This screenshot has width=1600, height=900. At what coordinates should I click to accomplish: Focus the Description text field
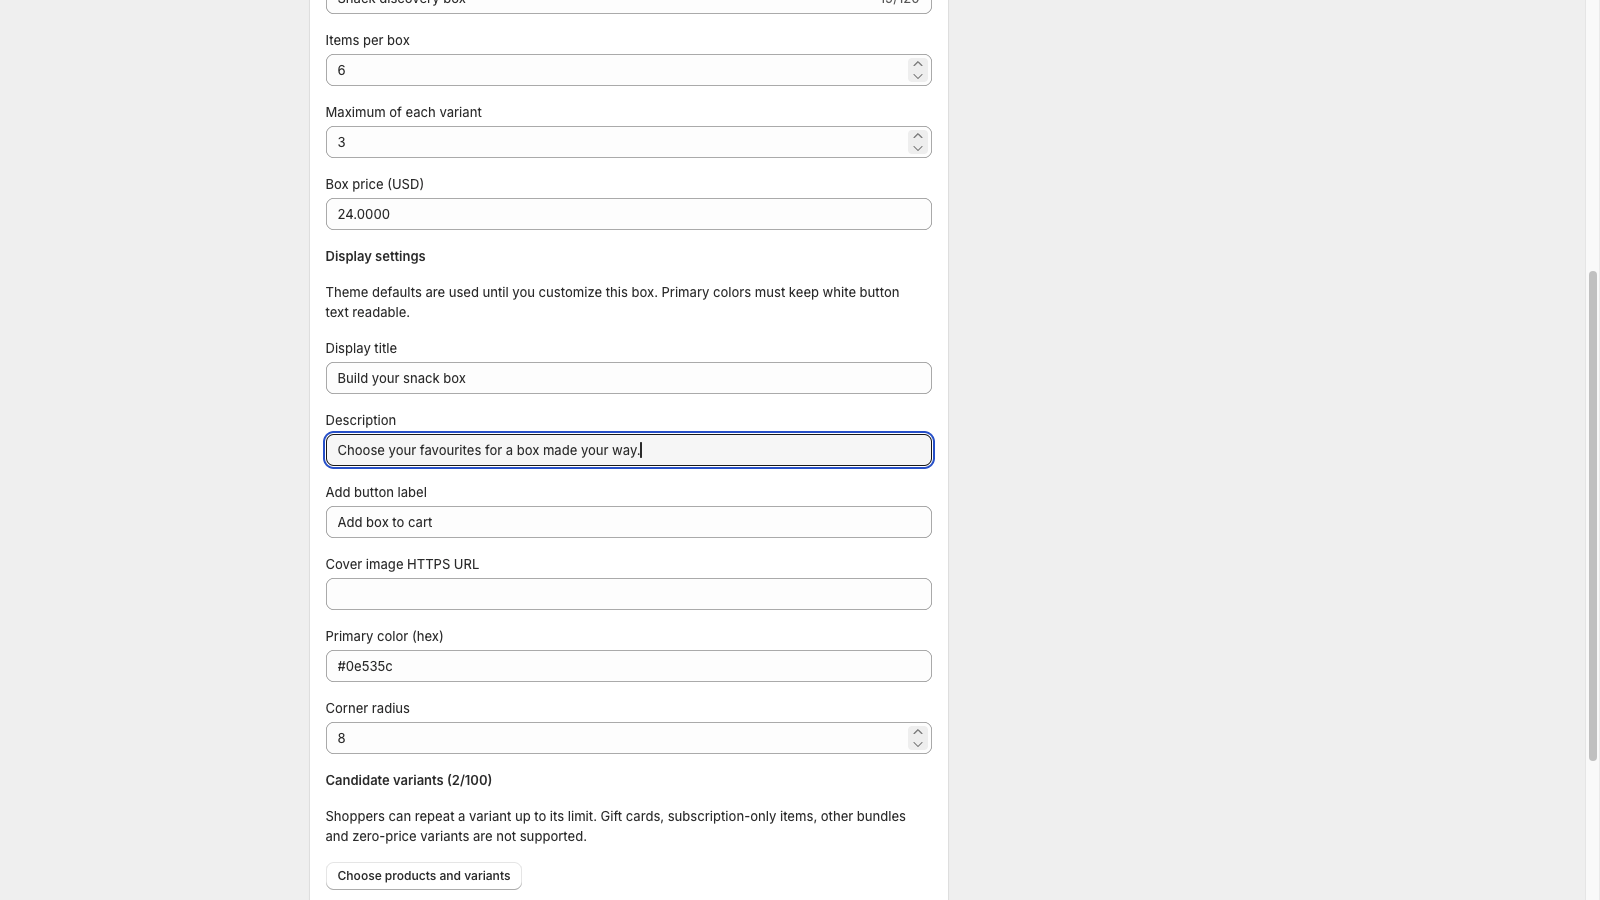(x=628, y=450)
